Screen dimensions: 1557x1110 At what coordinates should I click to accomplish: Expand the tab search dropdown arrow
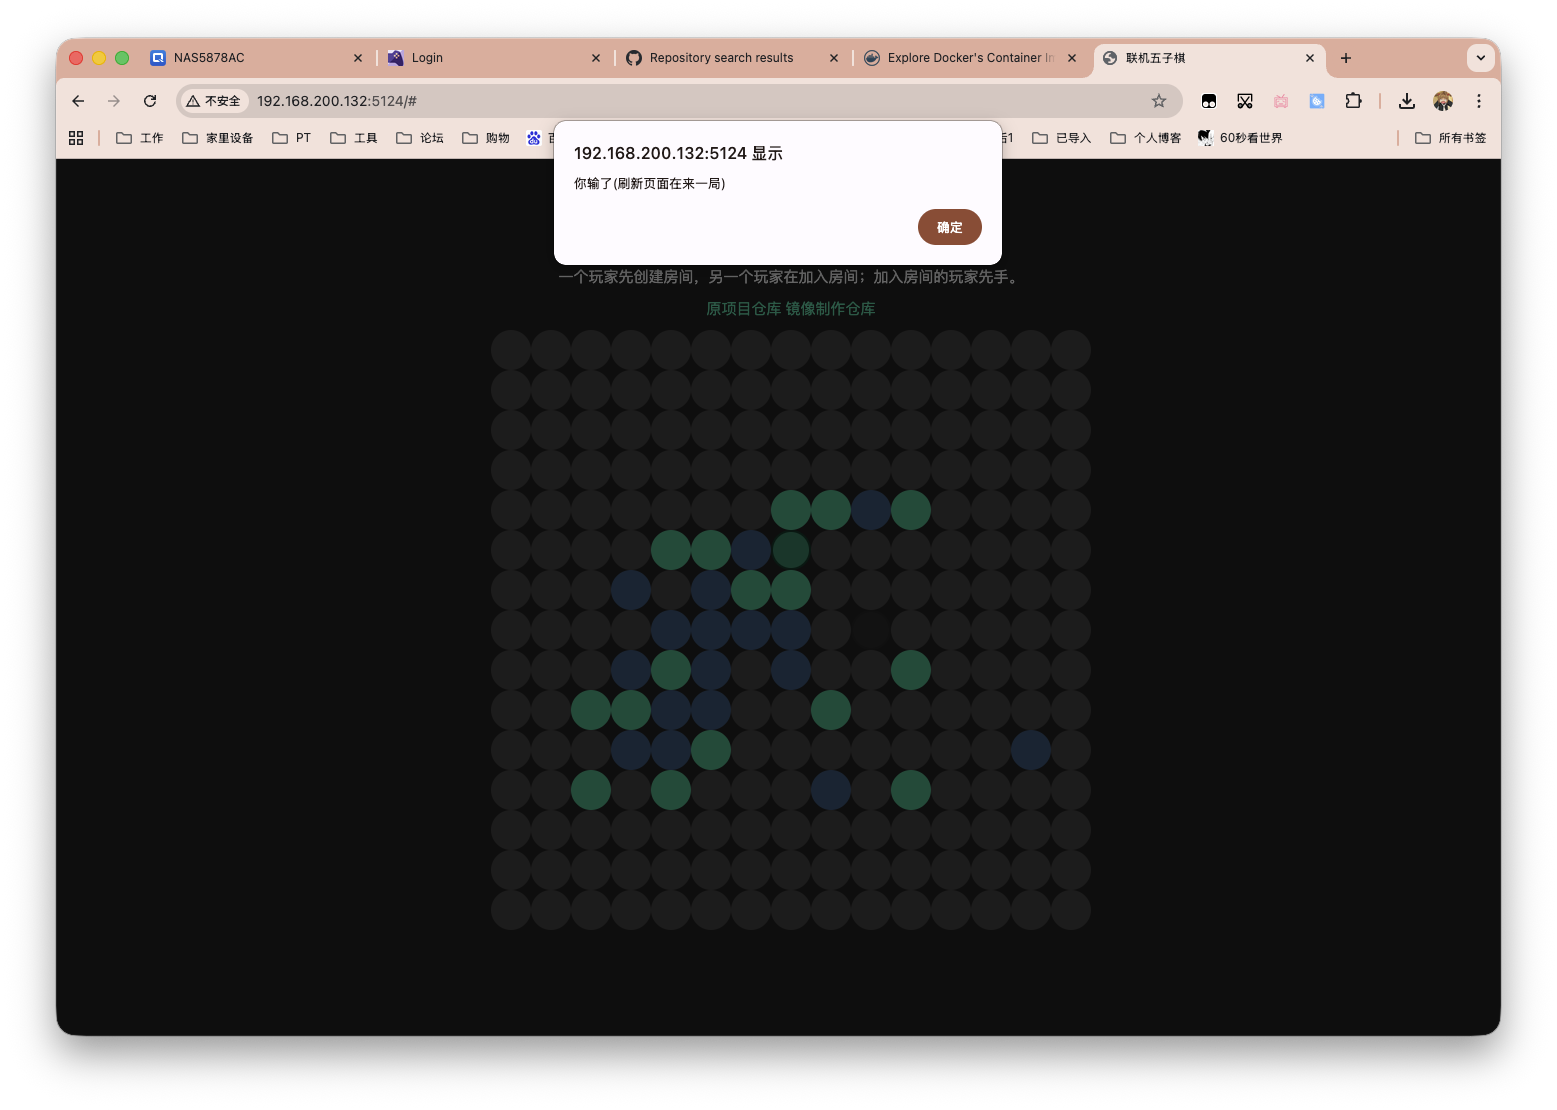tap(1480, 58)
